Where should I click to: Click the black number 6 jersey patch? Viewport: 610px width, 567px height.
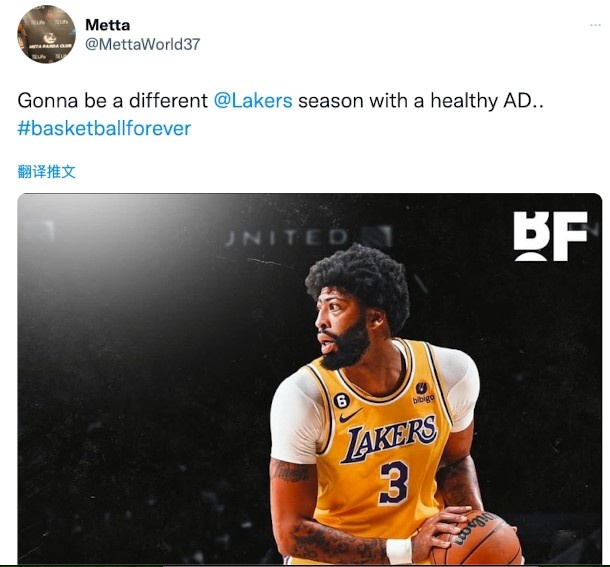pos(341,400)
